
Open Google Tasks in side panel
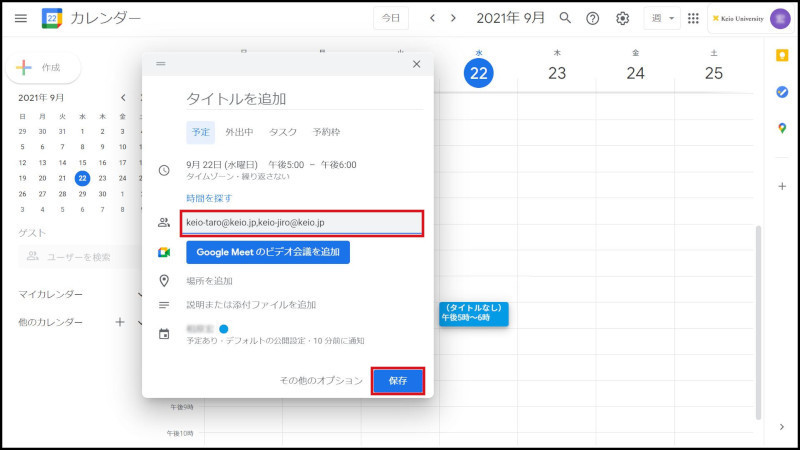(x=782, y=92)
